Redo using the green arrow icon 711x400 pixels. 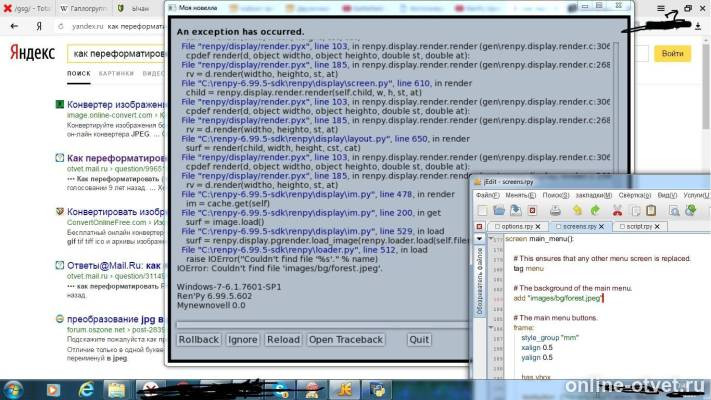click(595, 210)
